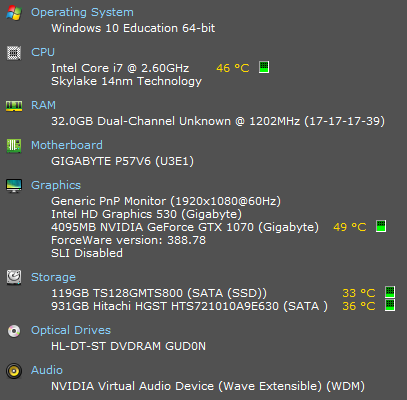Select the Graphics section heading

(56, 186)
